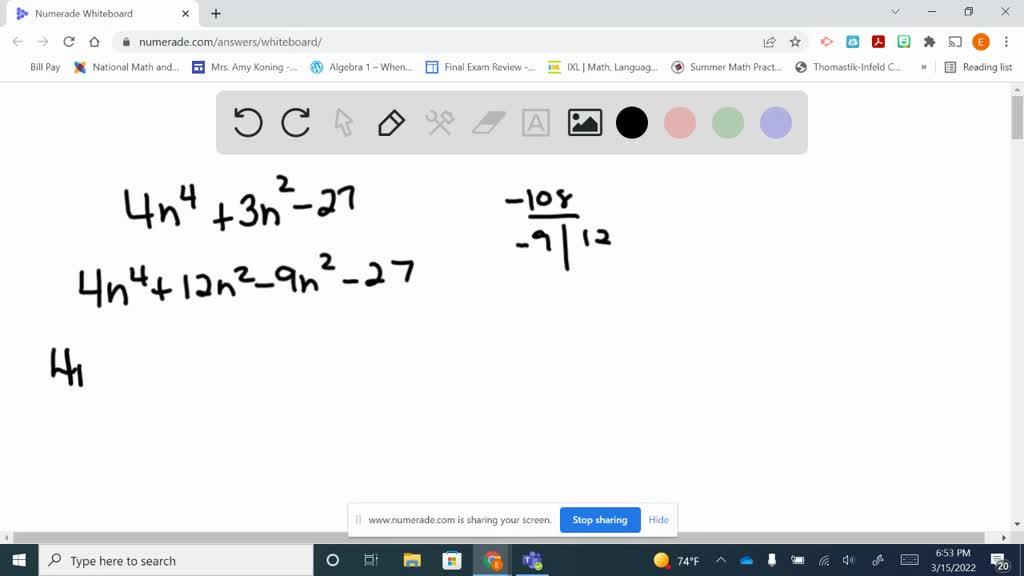Expand the taskbar hidden icons arrow
This screenshot has height=576, width=1024.
click(720, 561)
